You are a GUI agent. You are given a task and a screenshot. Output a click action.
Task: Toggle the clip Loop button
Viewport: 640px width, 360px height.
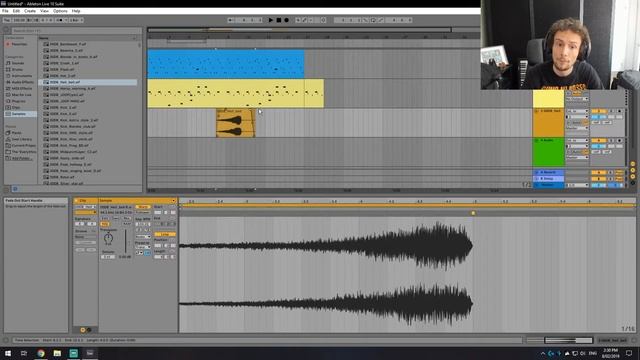coord(165,234)
